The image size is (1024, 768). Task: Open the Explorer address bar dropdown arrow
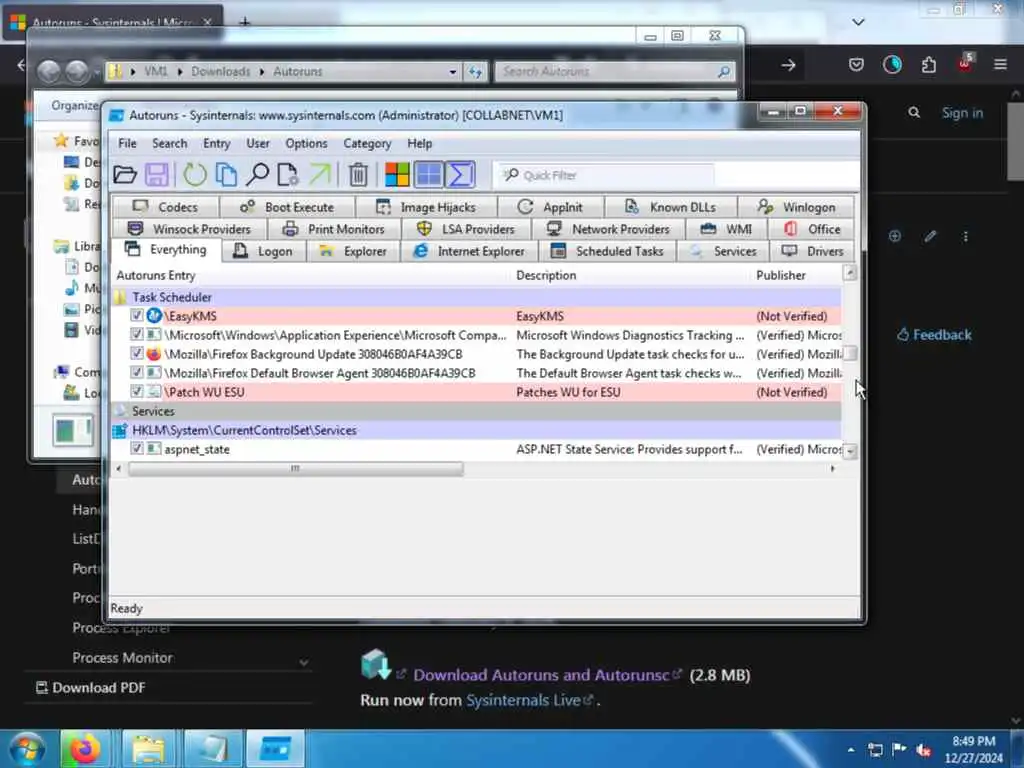pos(453,72)
